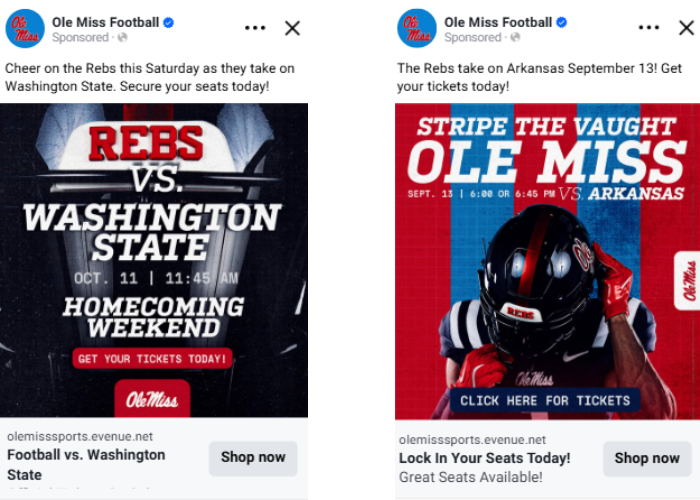The image size is (700, 500).
Task: Hide the Arkansas ad with X
Action: coord(684,28)
